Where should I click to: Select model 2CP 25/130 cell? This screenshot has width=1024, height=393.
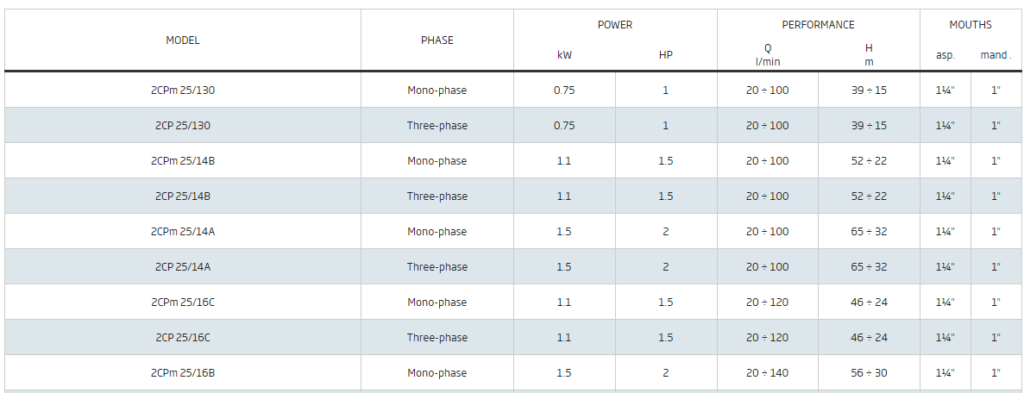183,125
